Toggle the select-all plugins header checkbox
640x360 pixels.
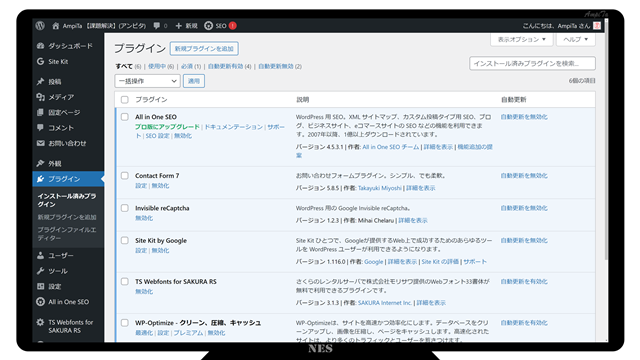[125, 100]
